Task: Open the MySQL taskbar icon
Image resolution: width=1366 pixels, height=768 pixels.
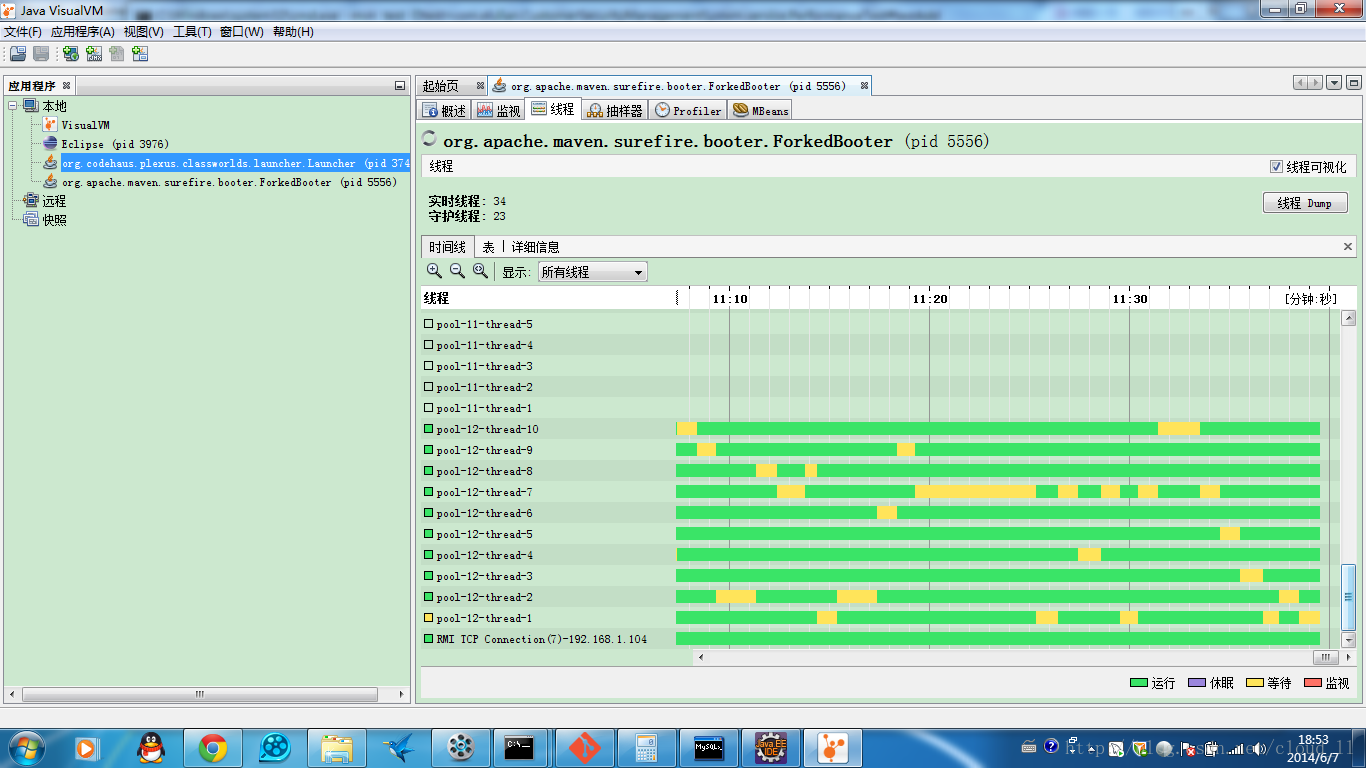Action: click(x=708, y=747)
